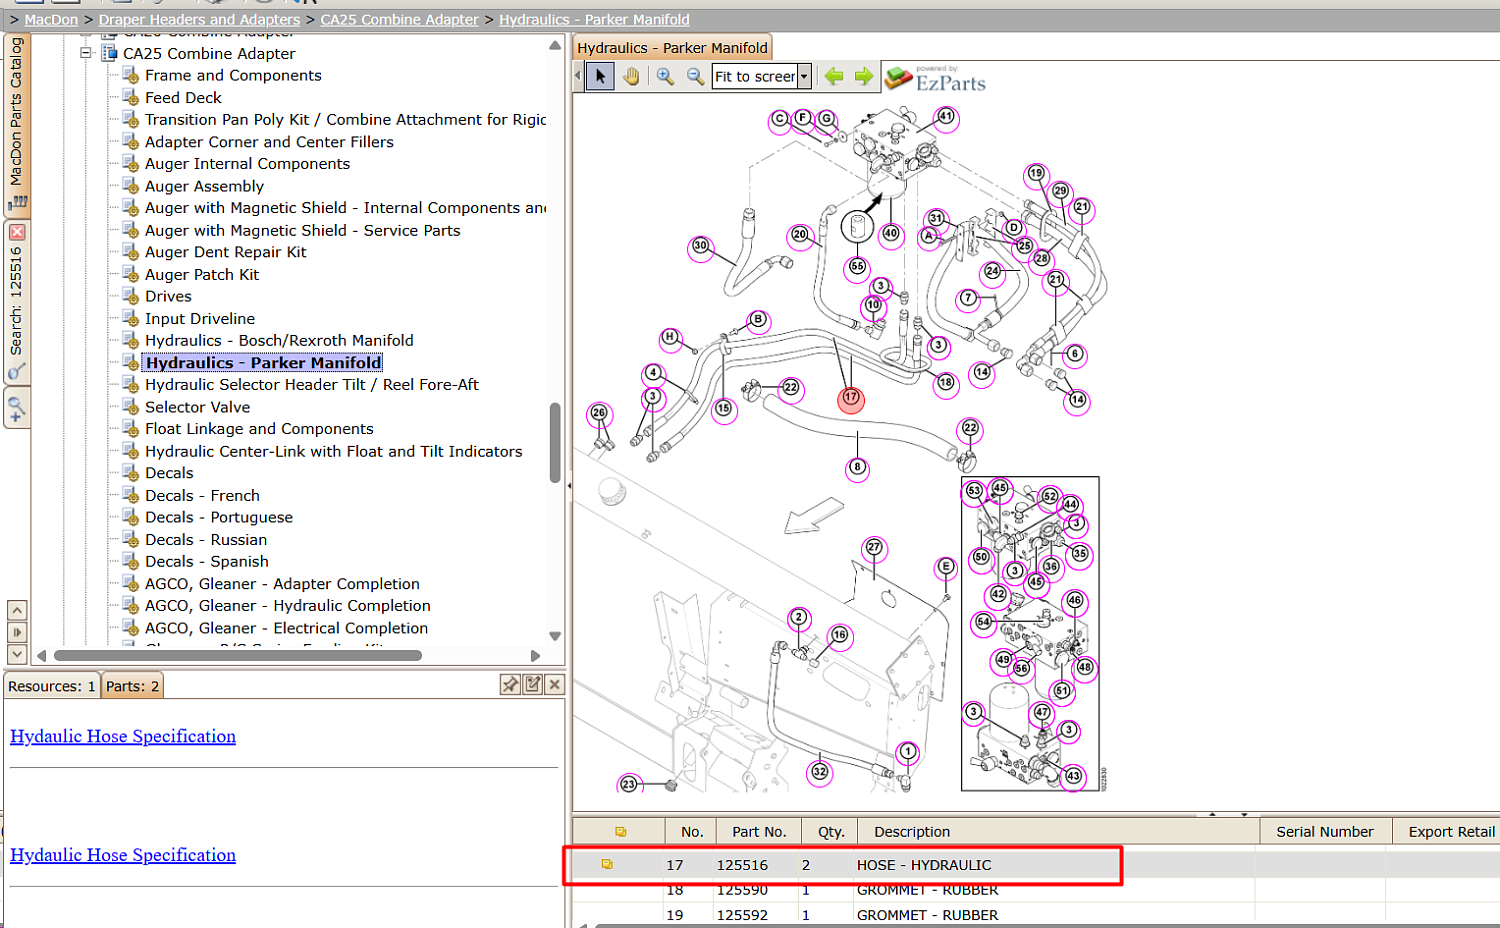Screen dimensions: 1500x928
Task: Go to next illustration with green right arrow
Action: coord(864,76)
